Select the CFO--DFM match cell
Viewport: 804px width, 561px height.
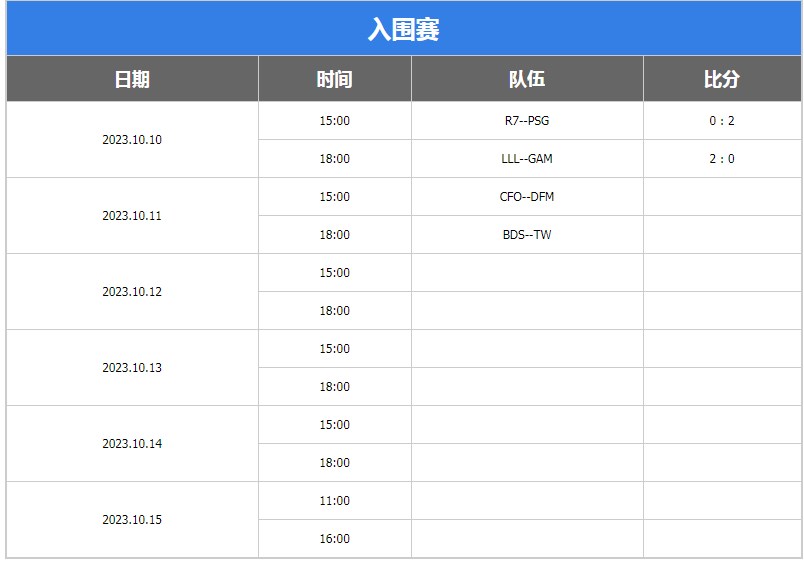point(527,197)
